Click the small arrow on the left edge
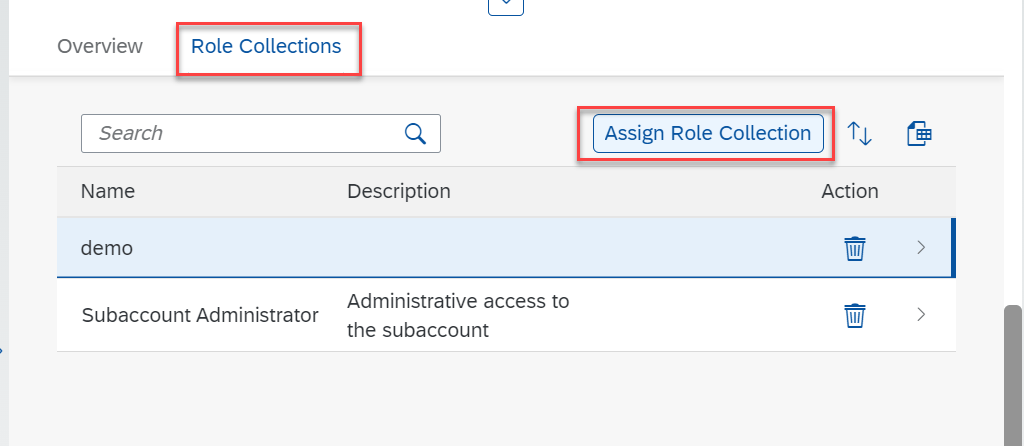 coord(3,351)
